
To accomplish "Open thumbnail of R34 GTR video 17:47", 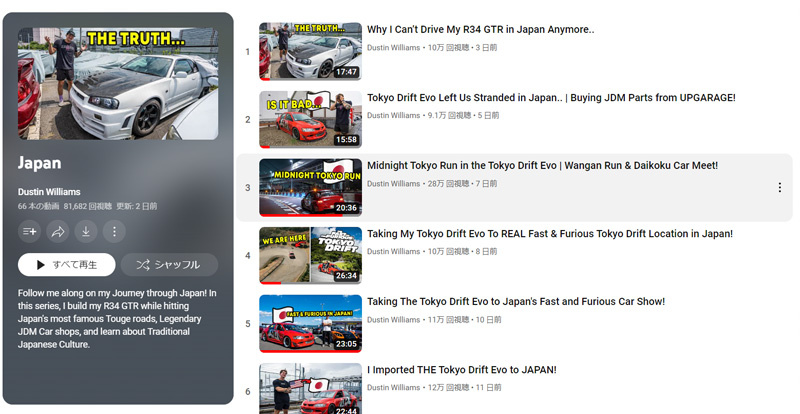I will [310, 51].
